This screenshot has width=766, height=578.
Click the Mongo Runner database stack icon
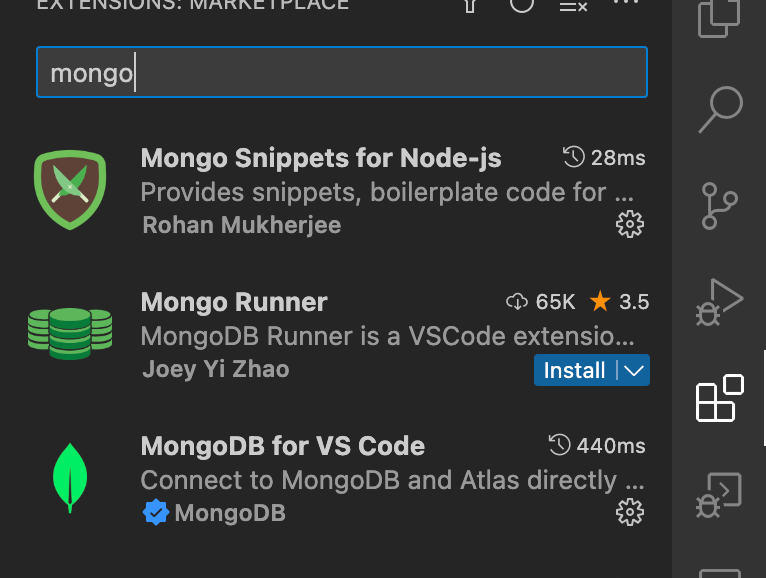pyautogui.click(x=70, y=334)
